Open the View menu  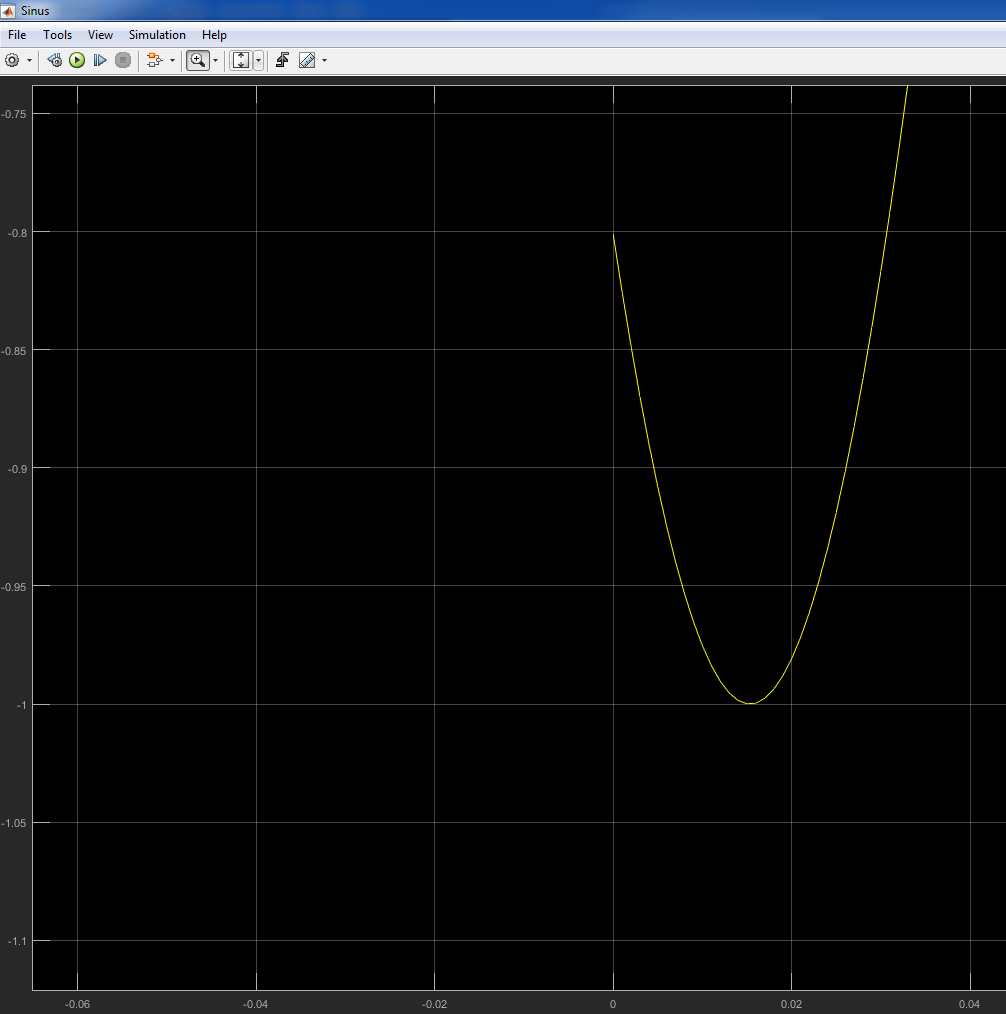(x=100, y=35)
